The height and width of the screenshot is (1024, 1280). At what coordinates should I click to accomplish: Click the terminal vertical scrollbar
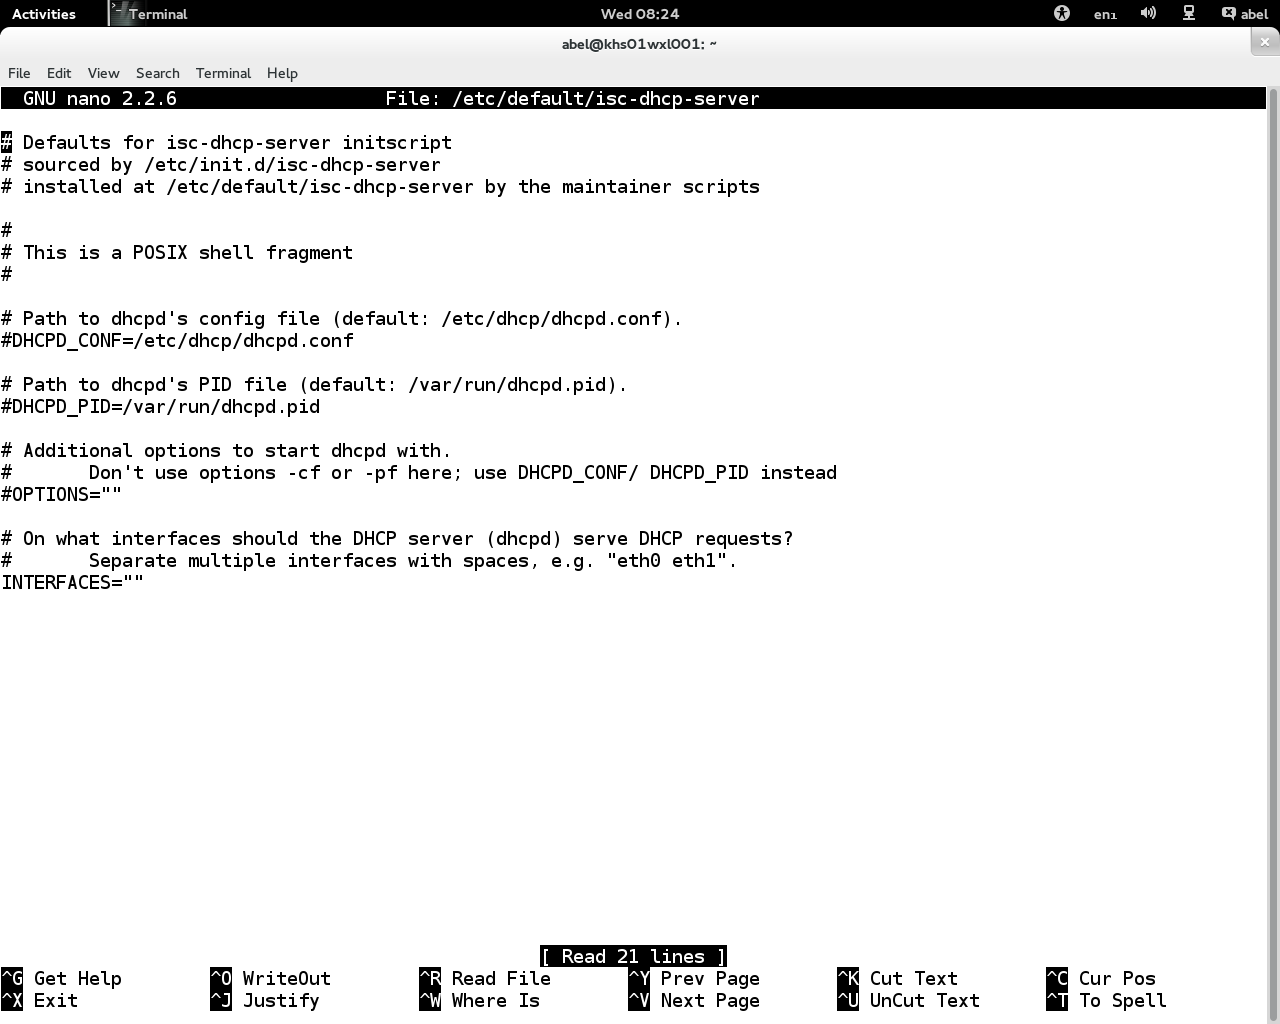1273,555
